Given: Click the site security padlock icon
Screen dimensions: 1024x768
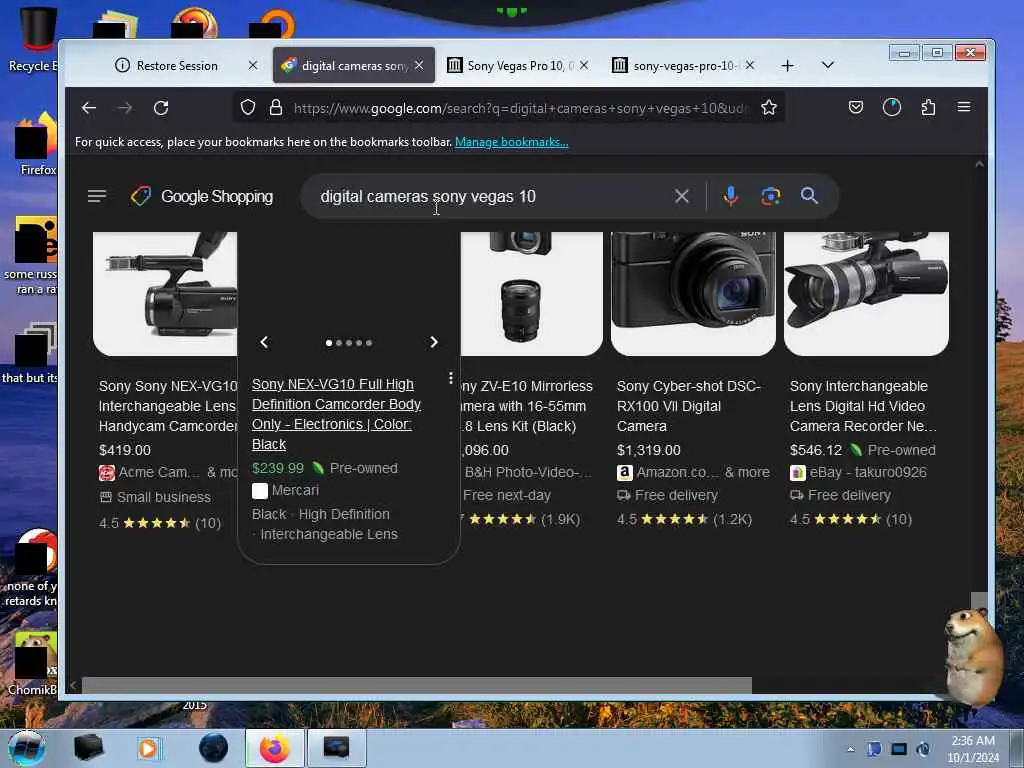Looking at the screenshot, I should coord(276,107).
